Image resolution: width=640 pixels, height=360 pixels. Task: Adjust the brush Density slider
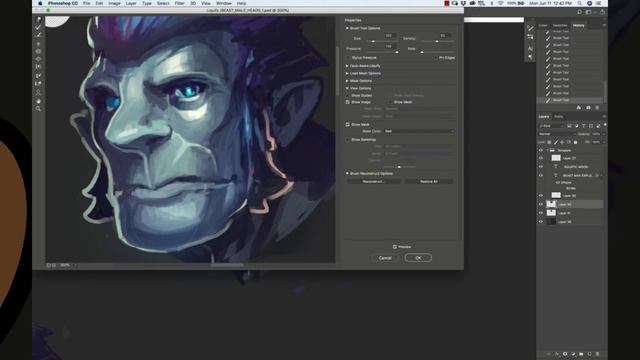[x=437, y=41]
